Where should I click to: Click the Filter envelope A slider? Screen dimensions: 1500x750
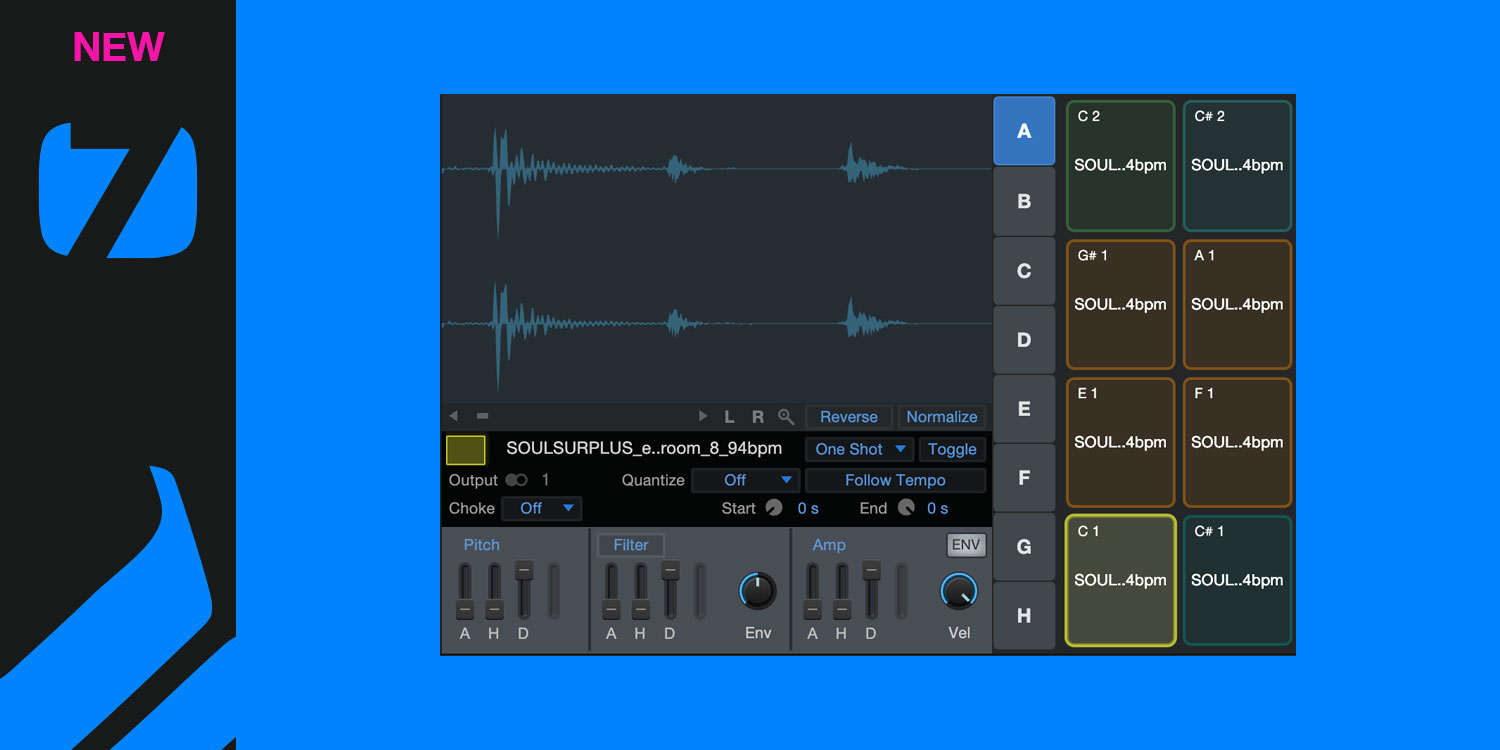(611, 591)
